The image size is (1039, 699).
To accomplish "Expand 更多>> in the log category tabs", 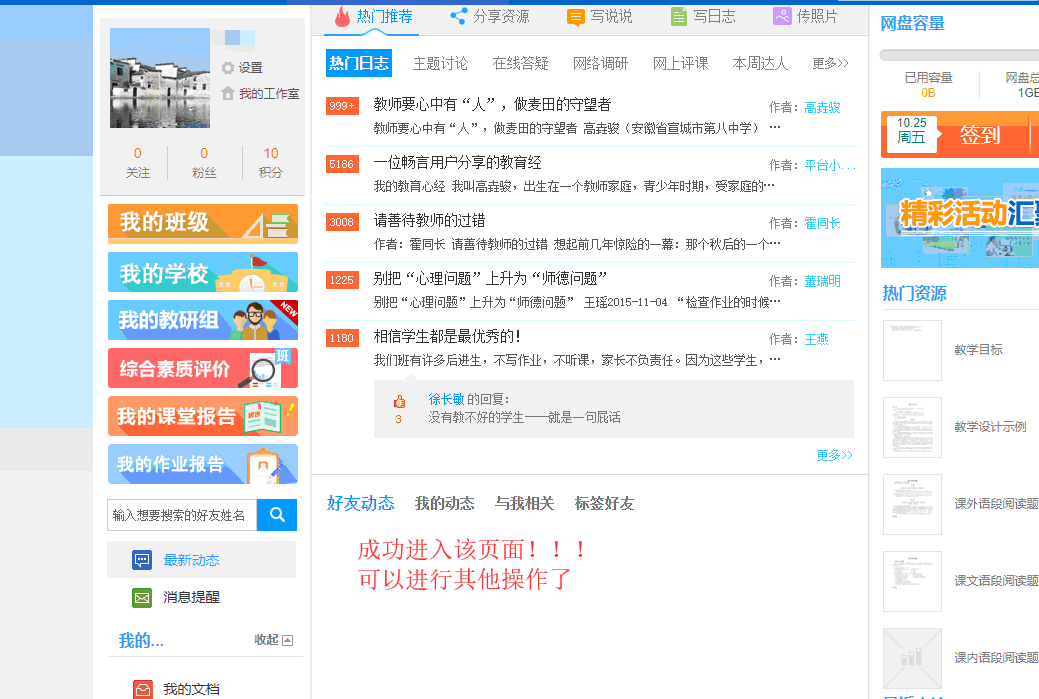I will coord(830,63).
